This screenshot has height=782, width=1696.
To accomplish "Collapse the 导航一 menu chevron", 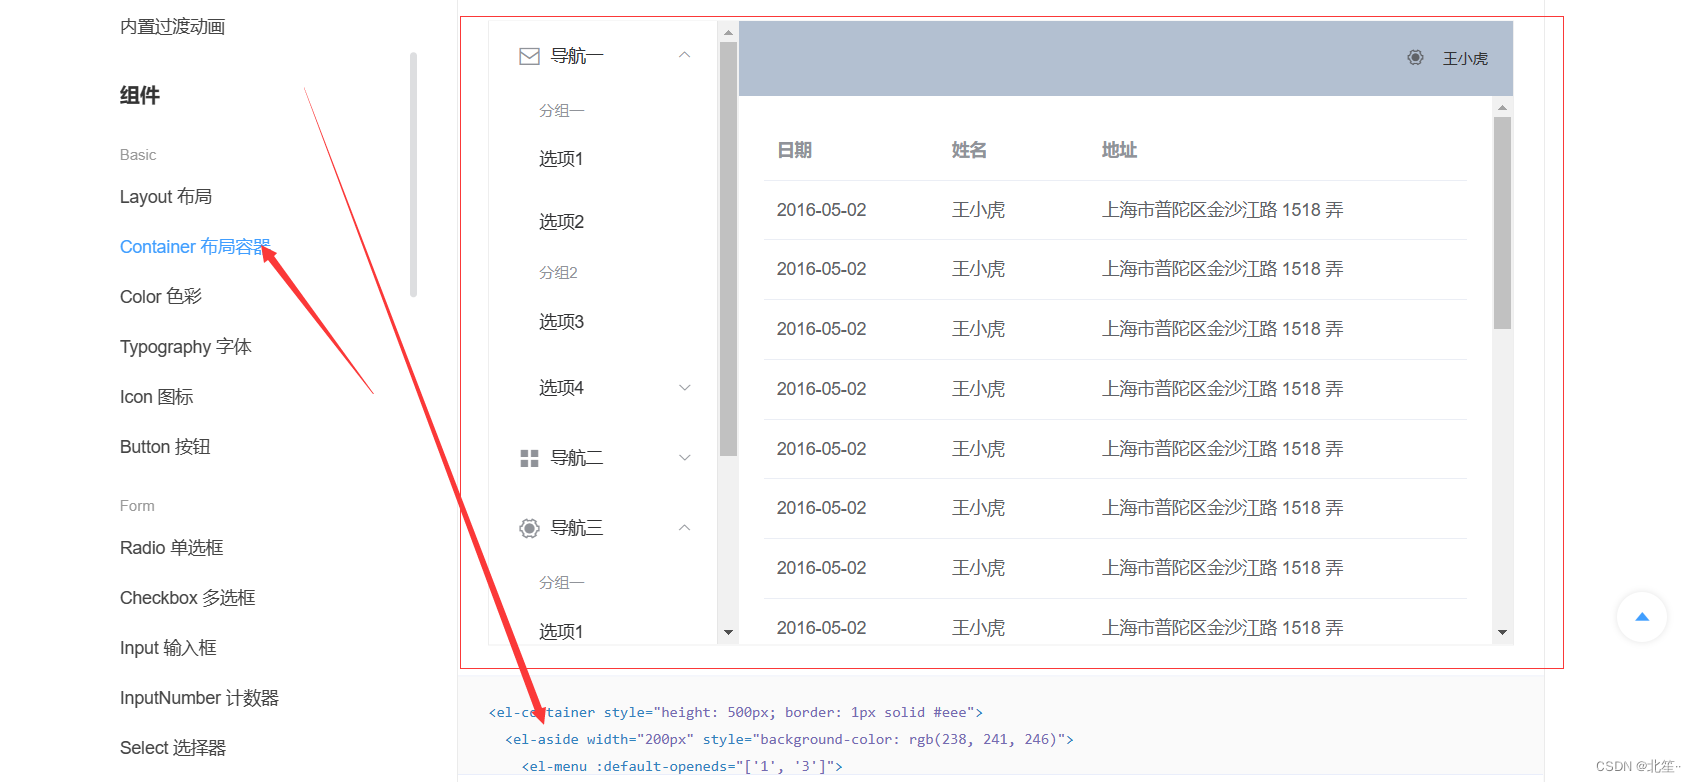I will (x=685, y=56).
